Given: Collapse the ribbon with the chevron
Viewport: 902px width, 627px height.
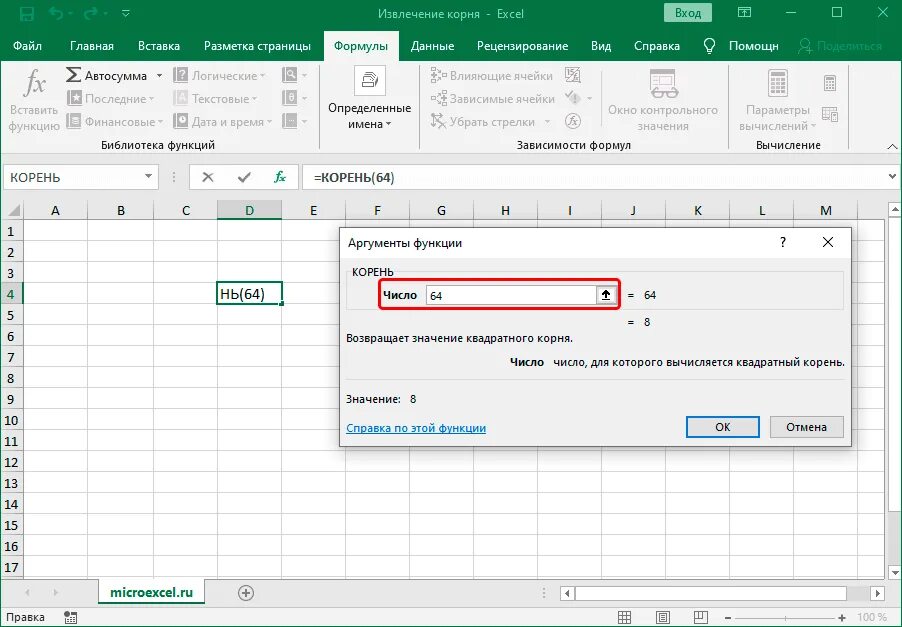Looking at the screenshot, I should coord(892,147).
